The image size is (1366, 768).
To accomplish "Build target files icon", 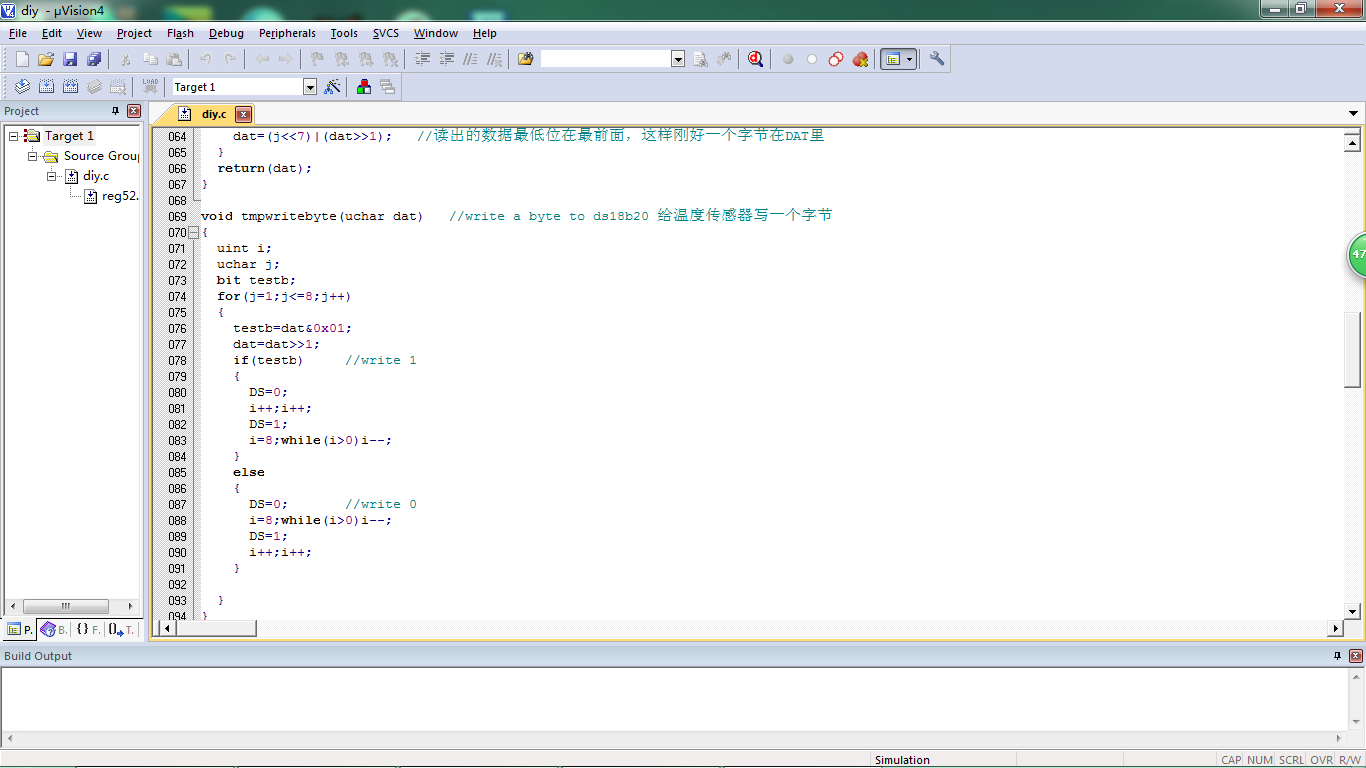I will tap(46, 87).
